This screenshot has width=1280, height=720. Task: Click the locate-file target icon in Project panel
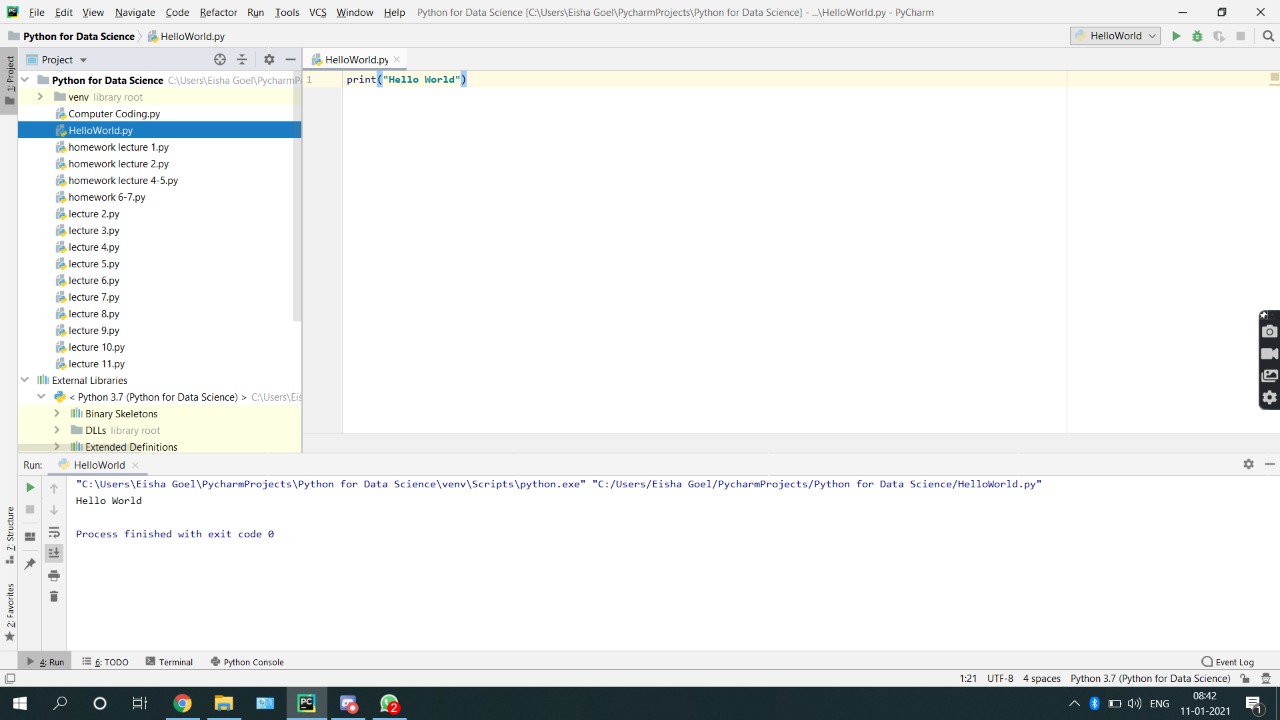point(220,59)
